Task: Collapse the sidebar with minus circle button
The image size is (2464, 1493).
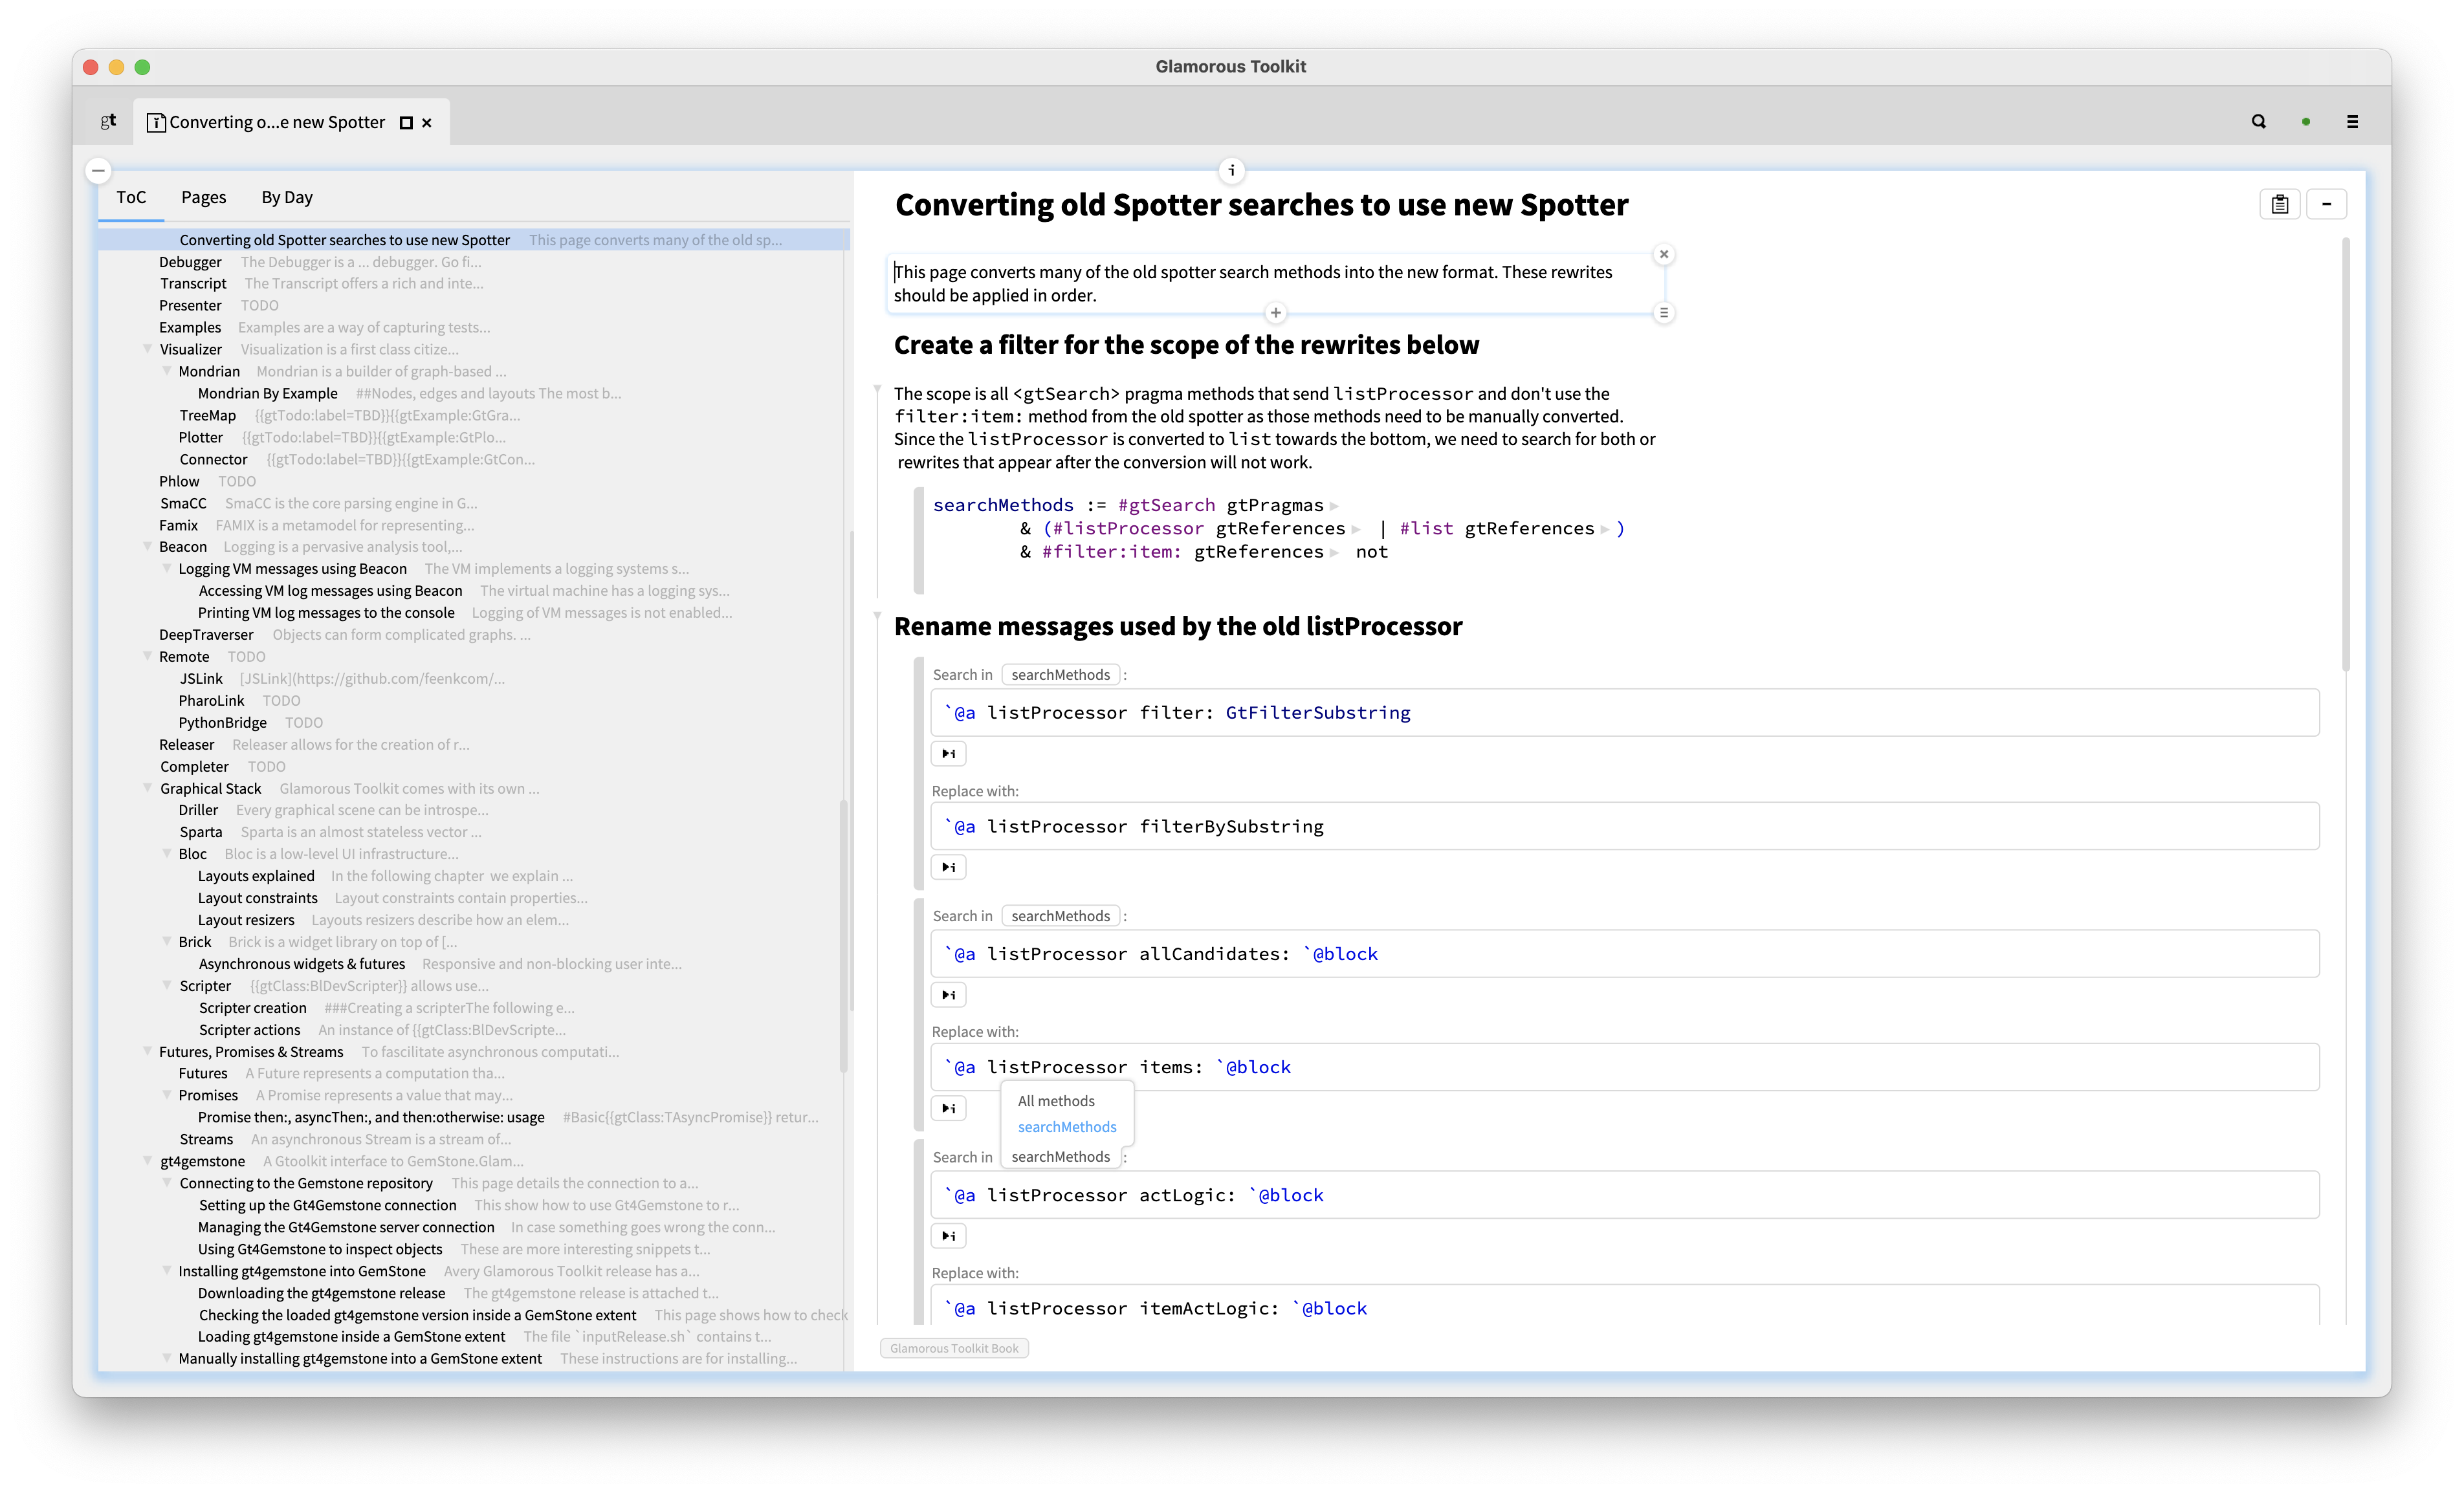Action: tap(98, 170)
